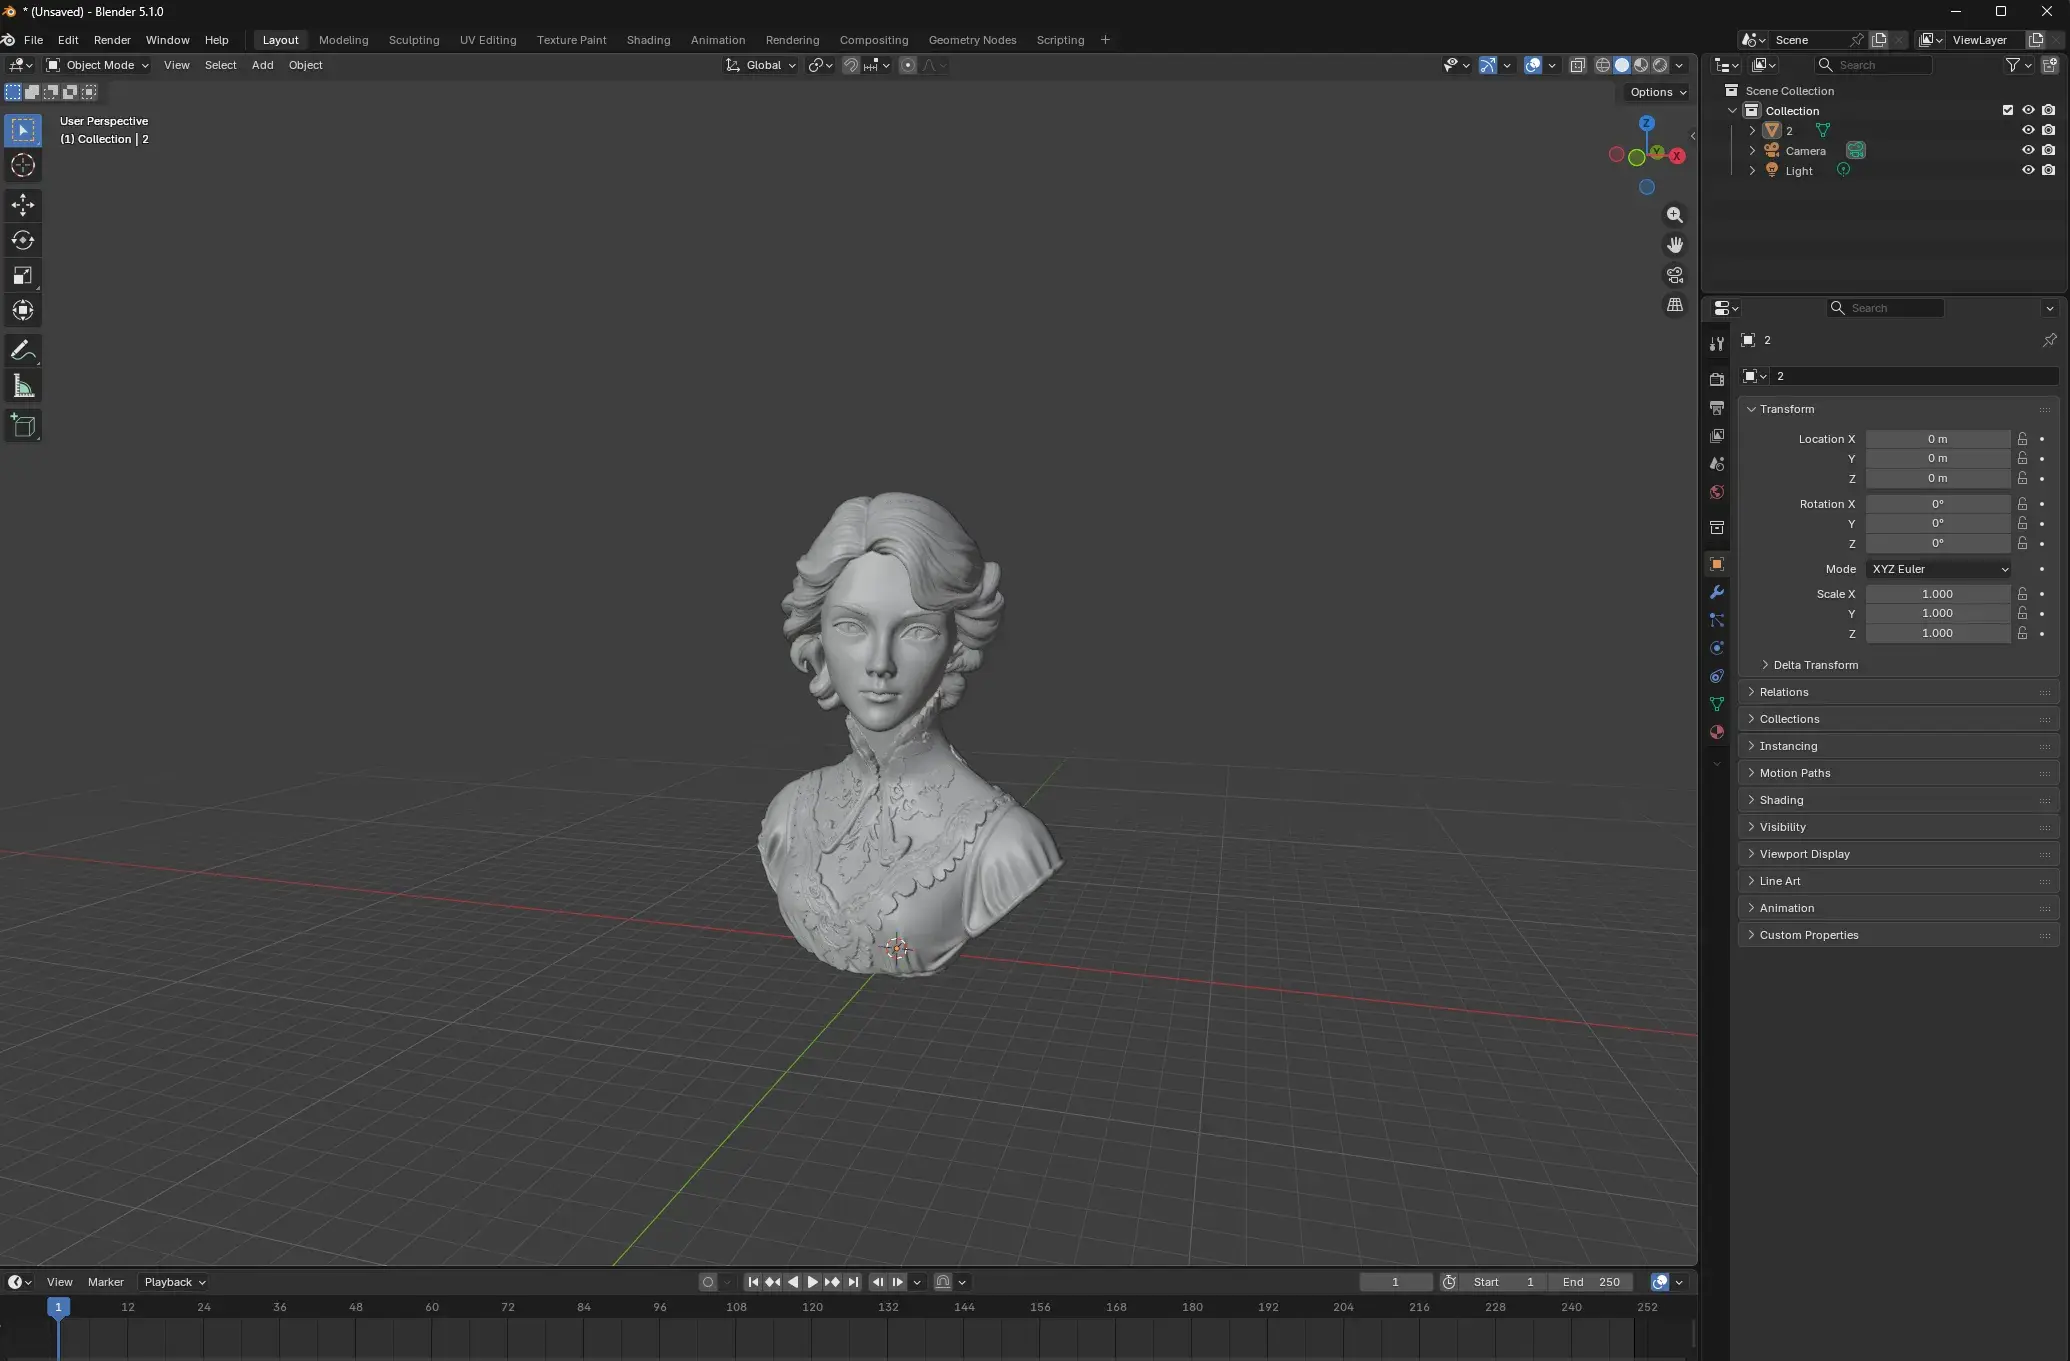Activate the Select Box tool

23,130
